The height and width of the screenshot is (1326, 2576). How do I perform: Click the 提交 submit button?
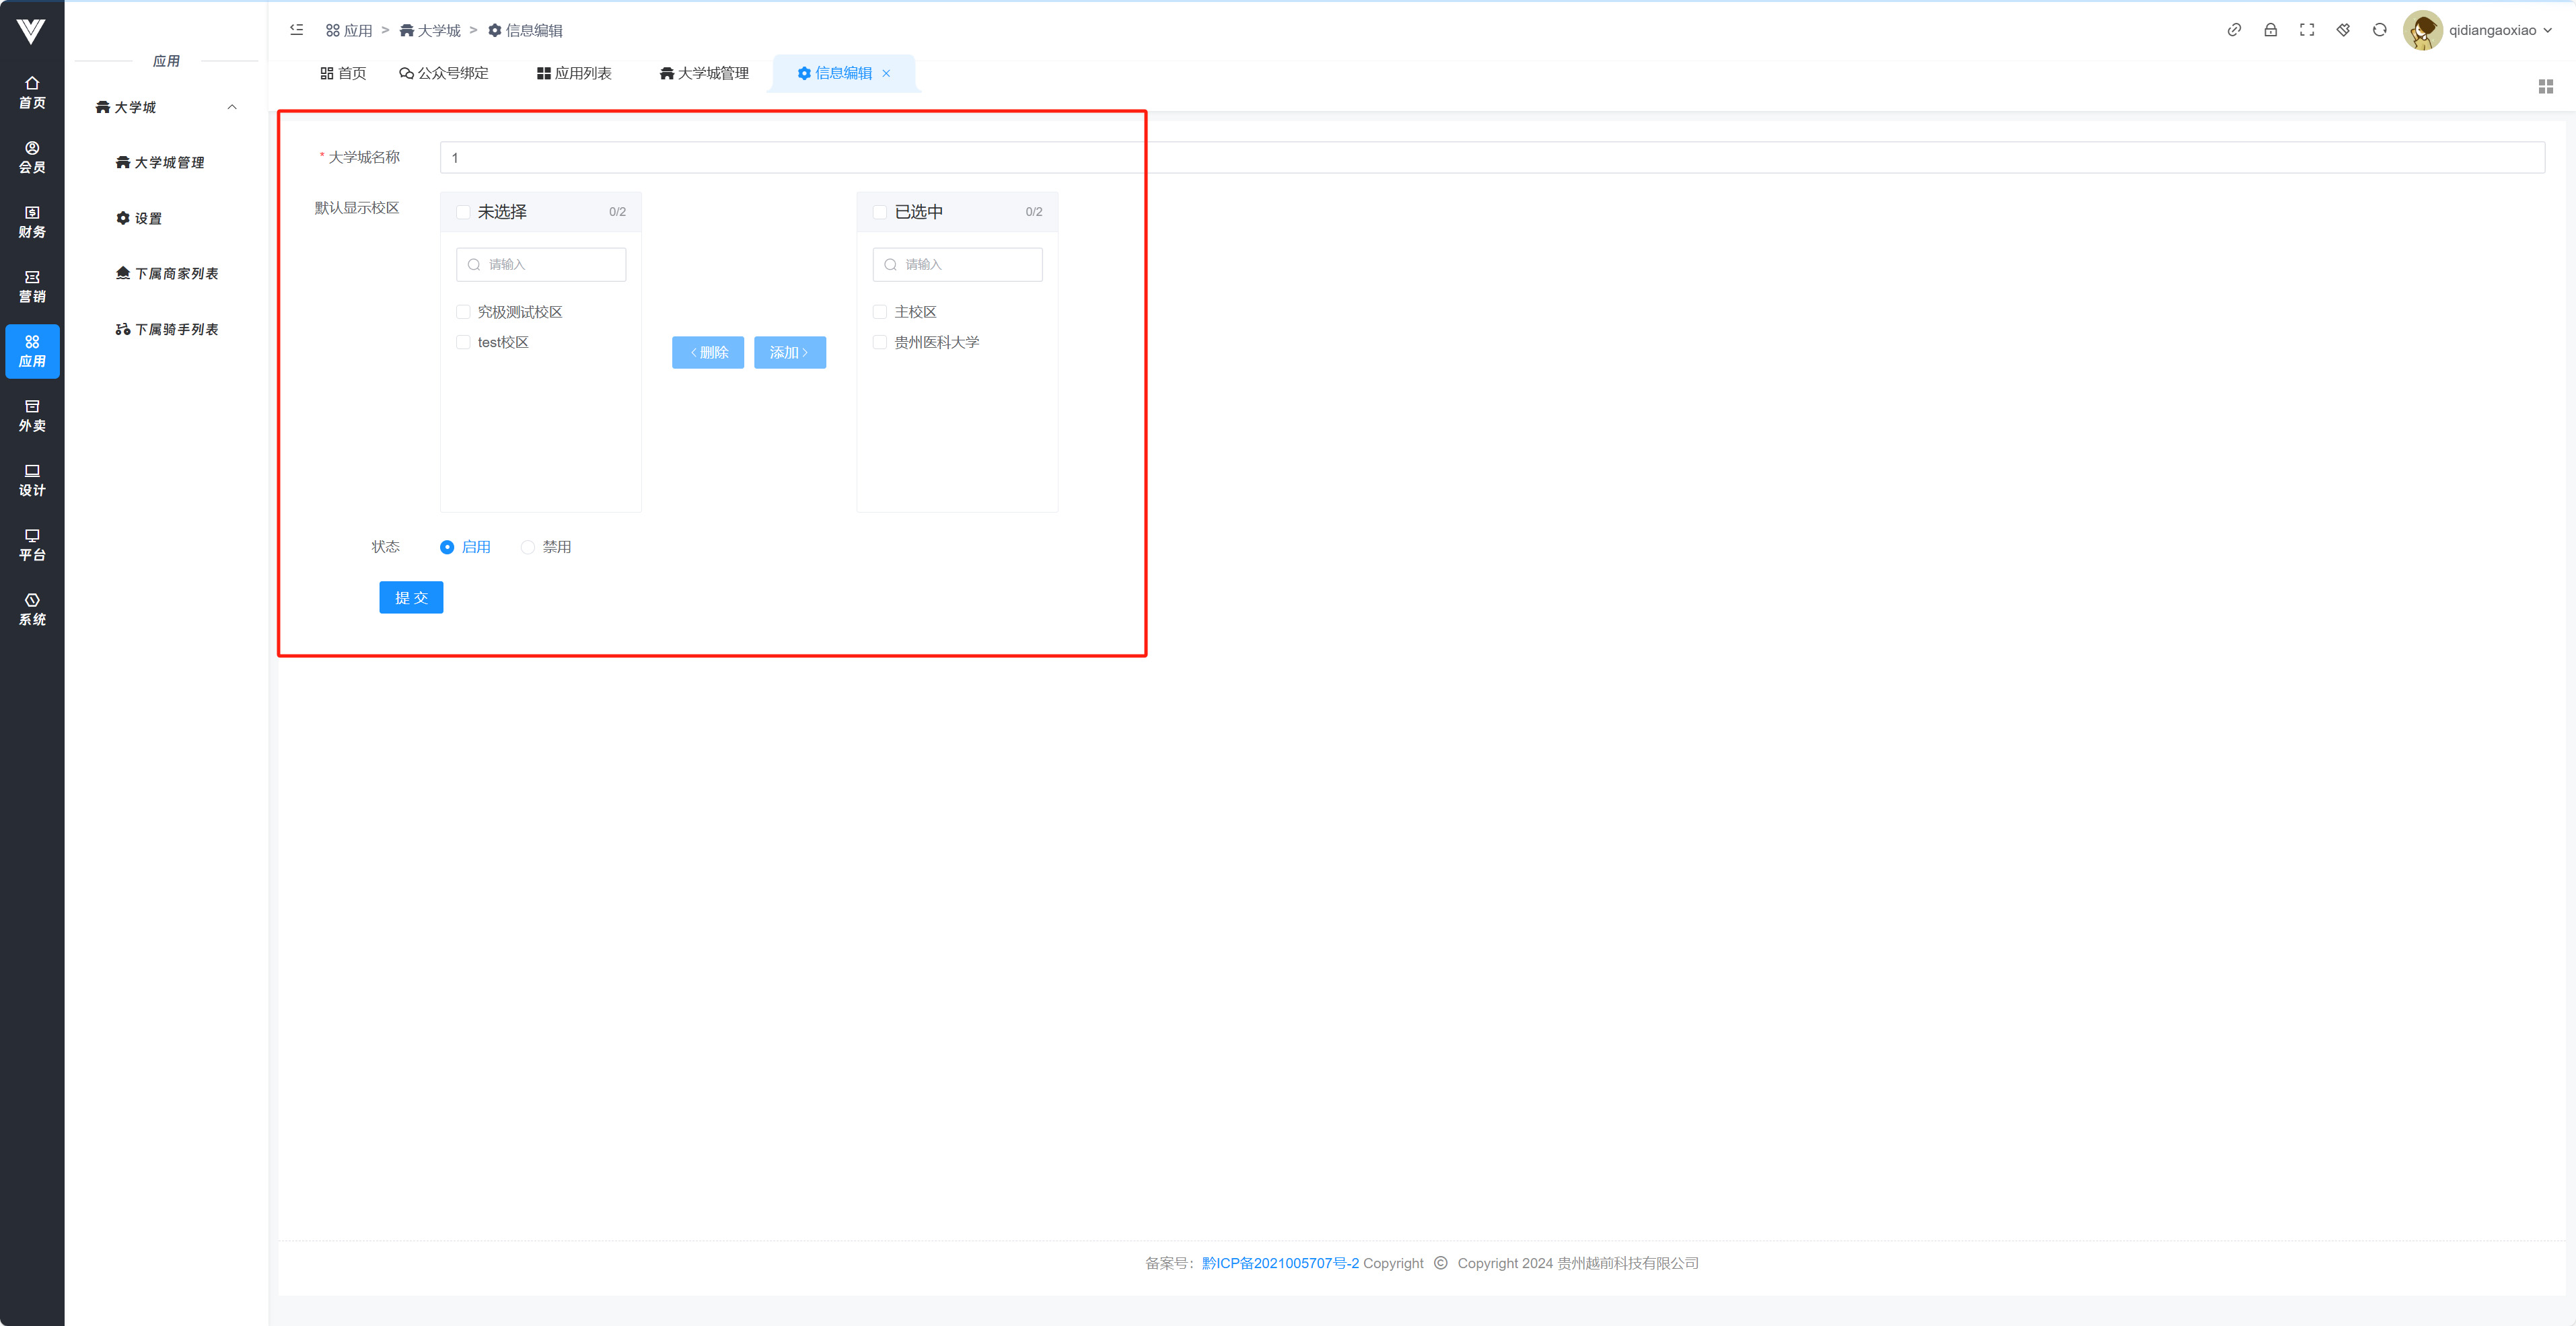[411, 597]
